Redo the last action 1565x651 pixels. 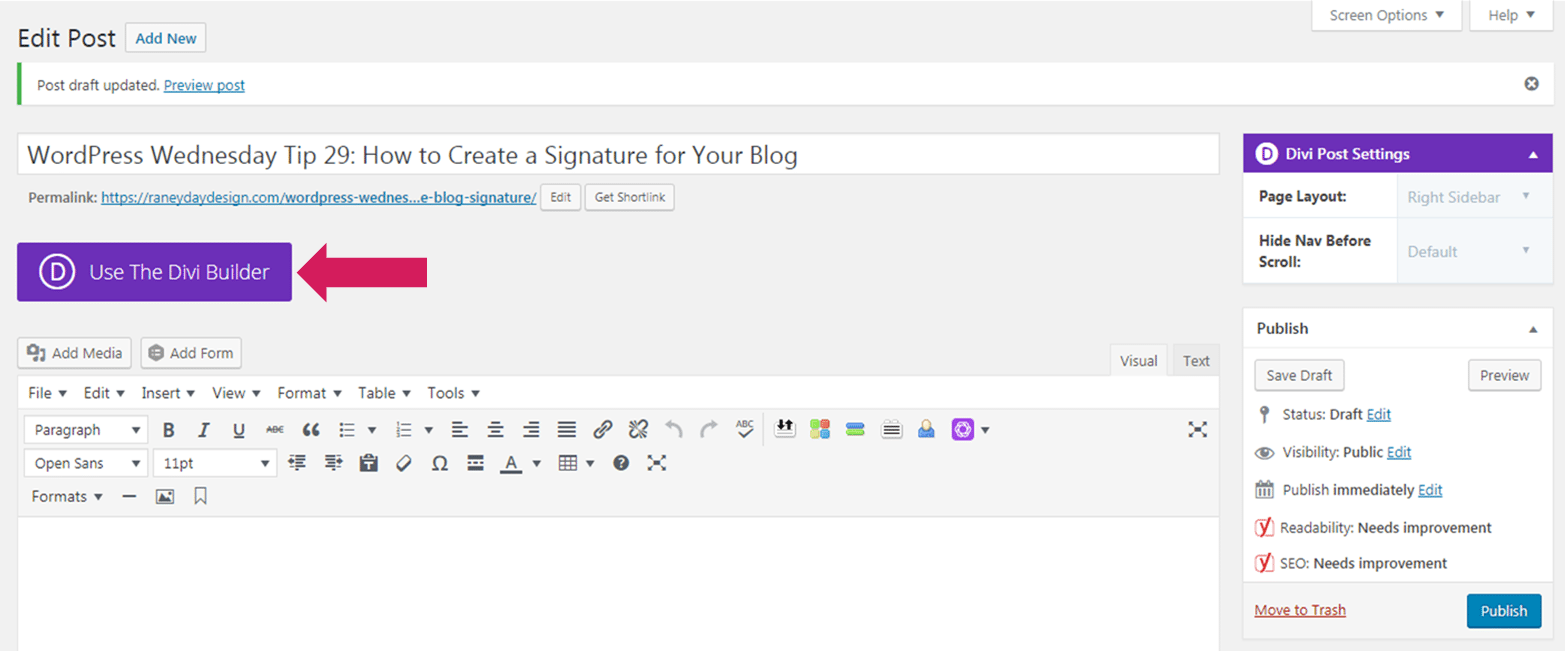pos(709,430)
